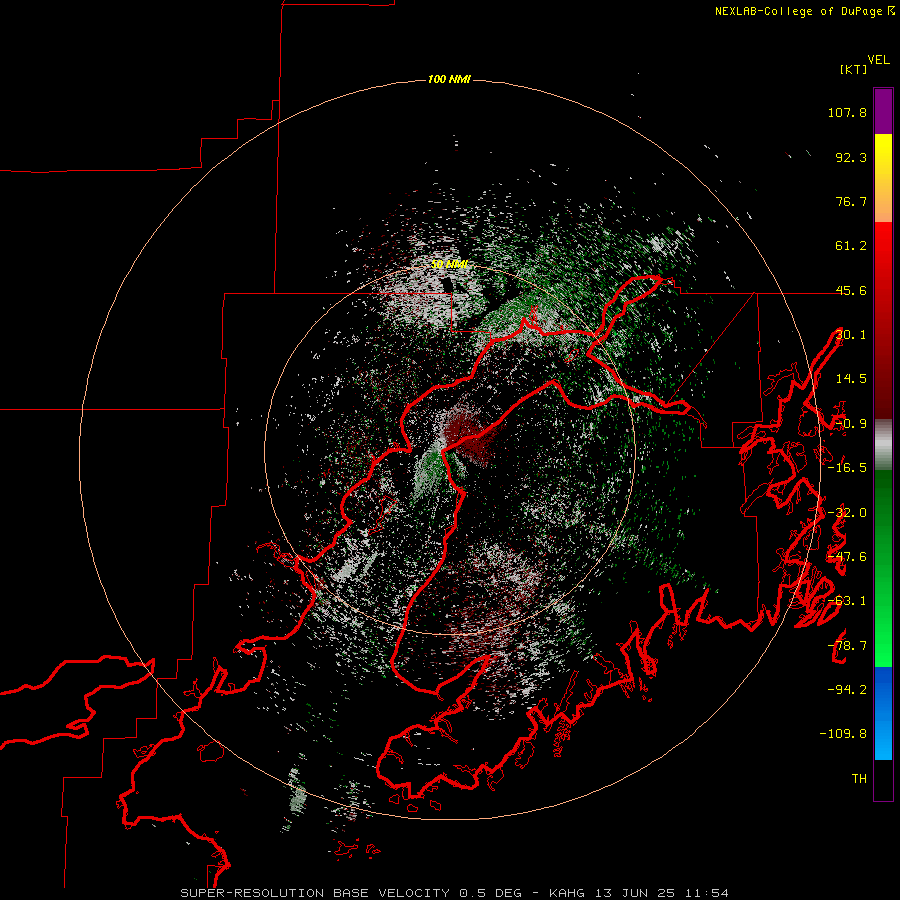Click the -32.0 legend value

coord(847,513)
